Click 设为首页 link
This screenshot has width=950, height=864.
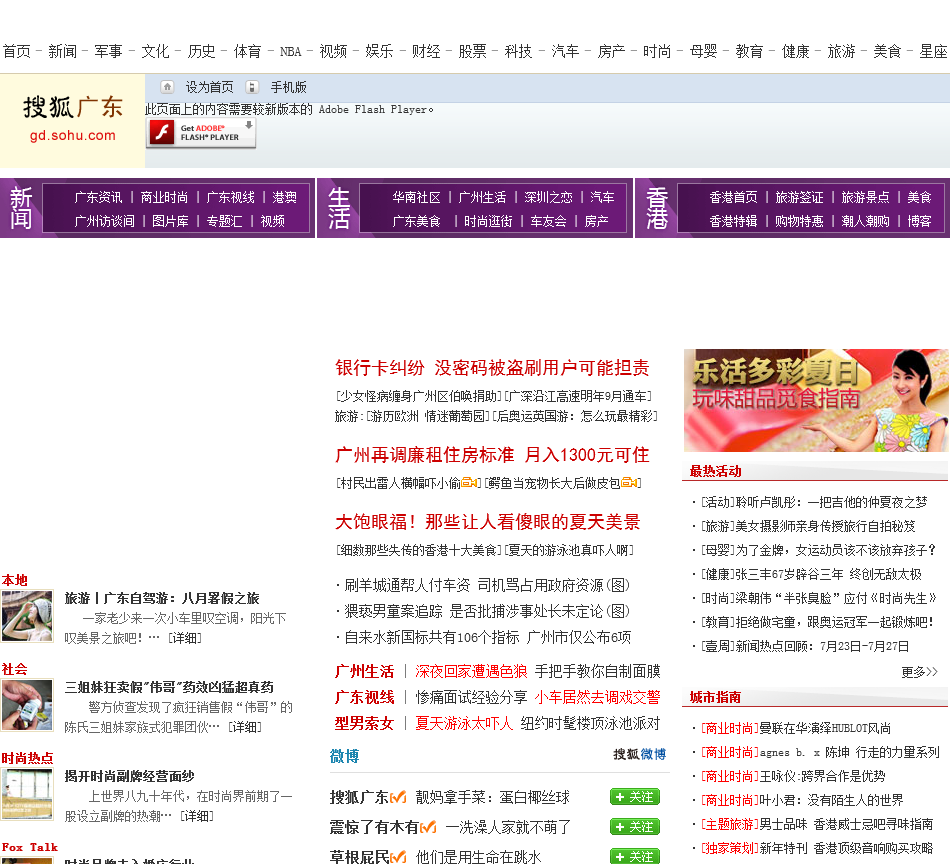pos(209,87)
